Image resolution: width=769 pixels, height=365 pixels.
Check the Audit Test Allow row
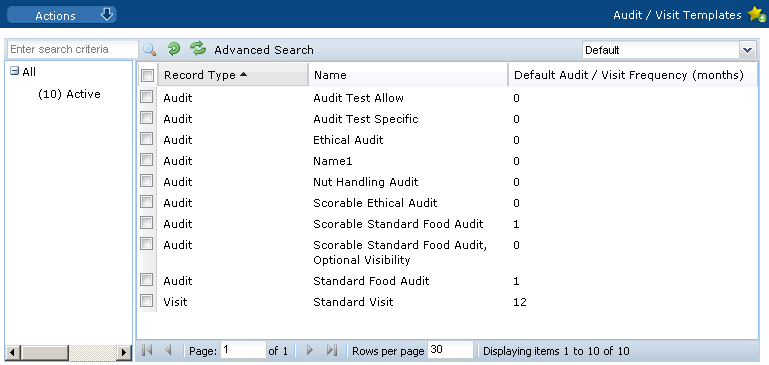pos(147,97)
